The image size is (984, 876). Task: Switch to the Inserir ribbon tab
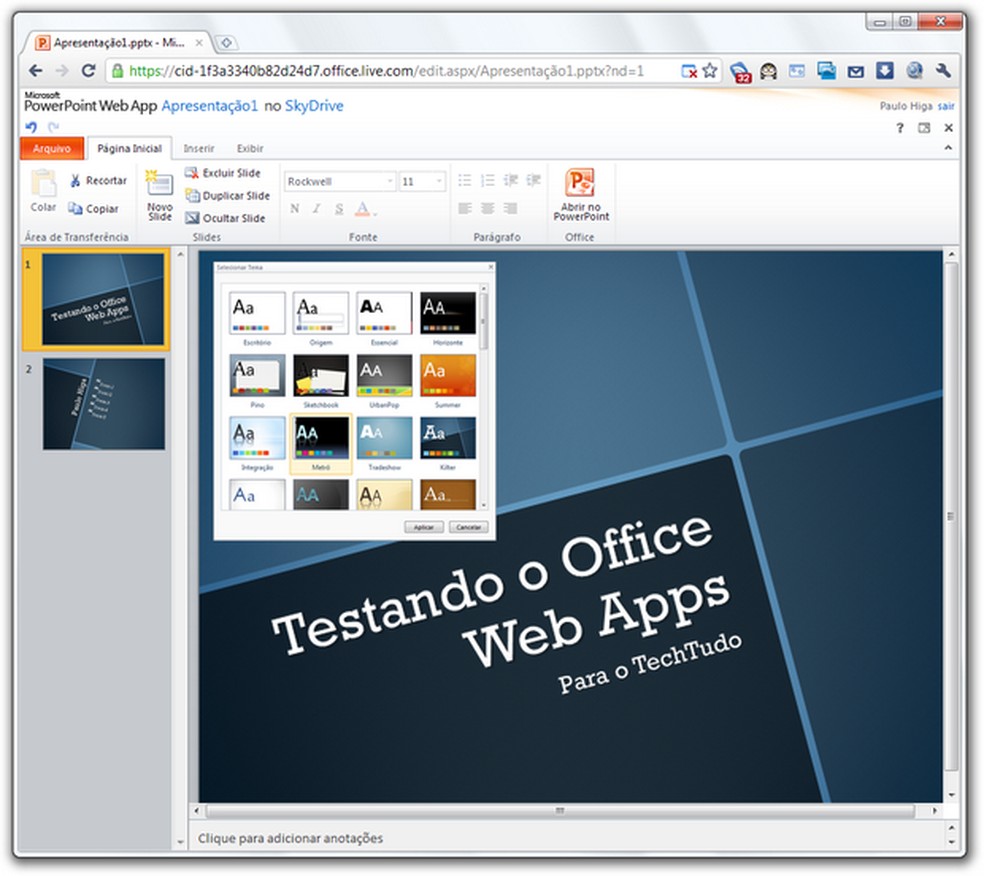(198, 148)
